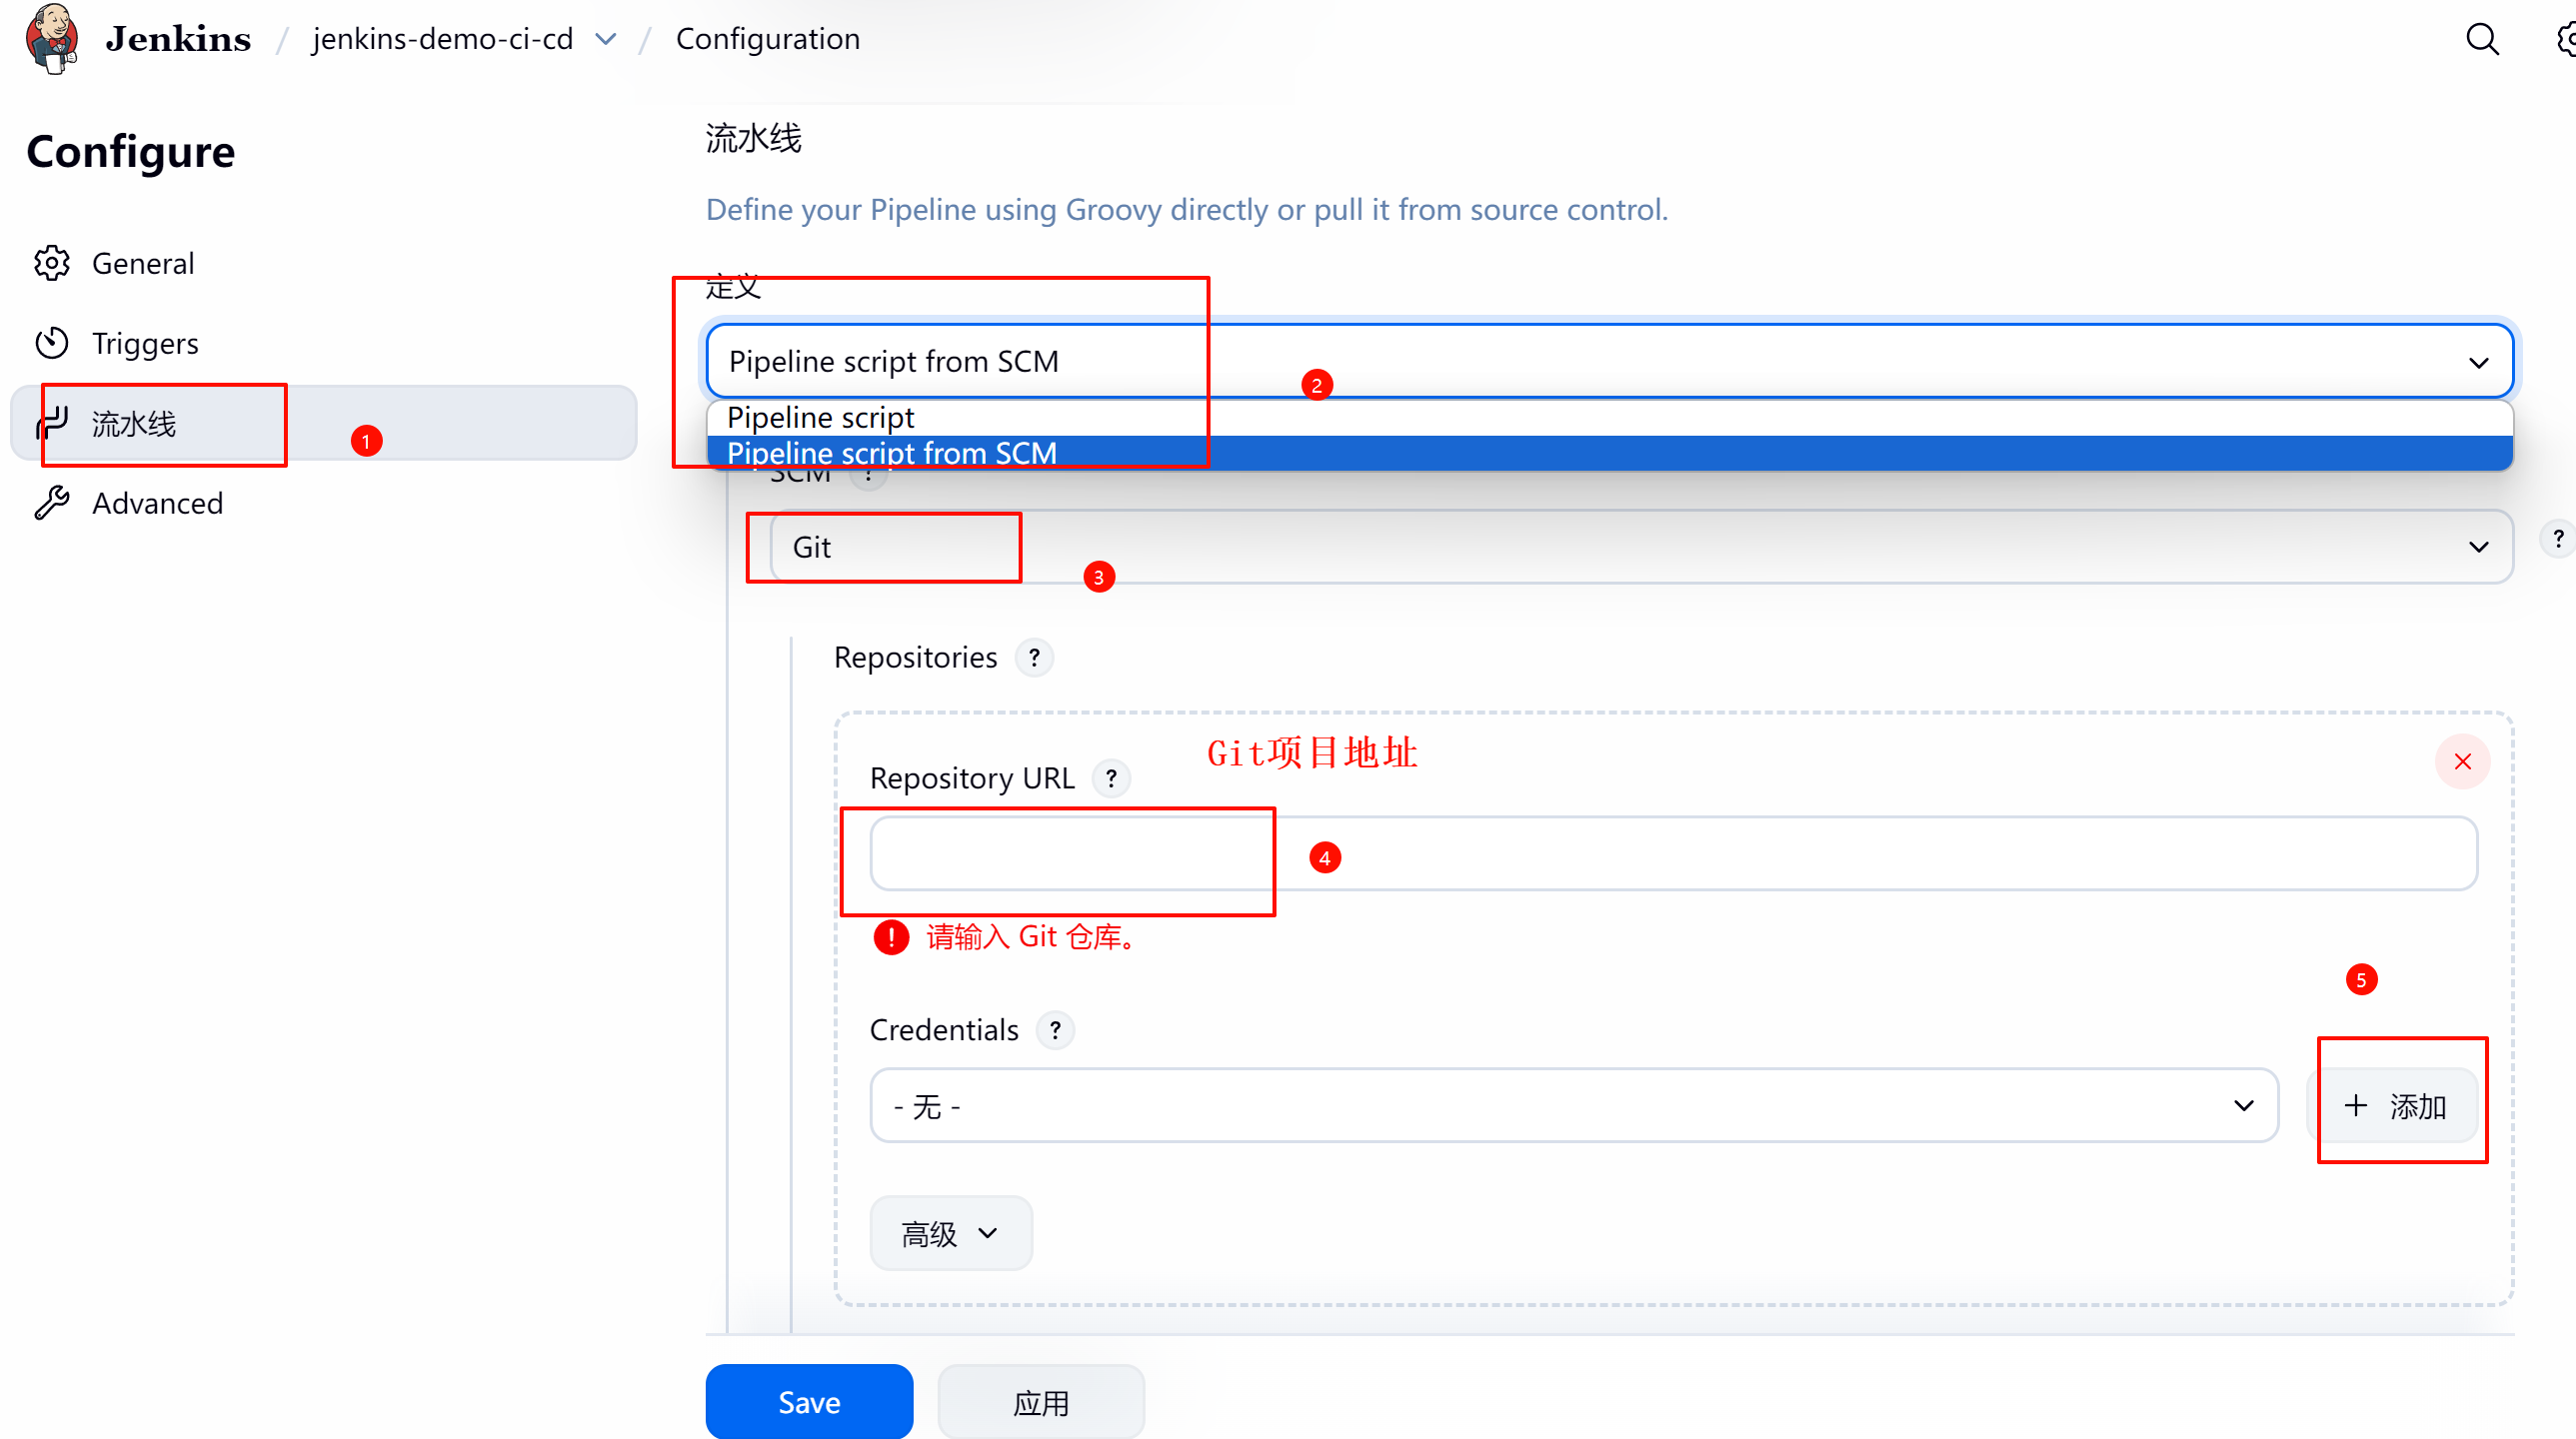Open the Credentials 无 dropdown

pos(1573,1106)
